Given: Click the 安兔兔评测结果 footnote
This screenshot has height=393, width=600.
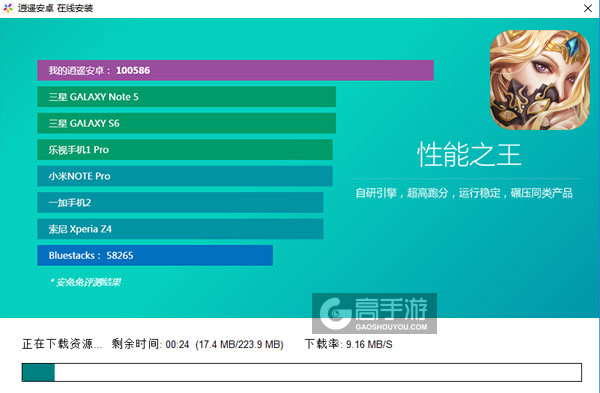Looking at the screenshot, I should [85, 282].
